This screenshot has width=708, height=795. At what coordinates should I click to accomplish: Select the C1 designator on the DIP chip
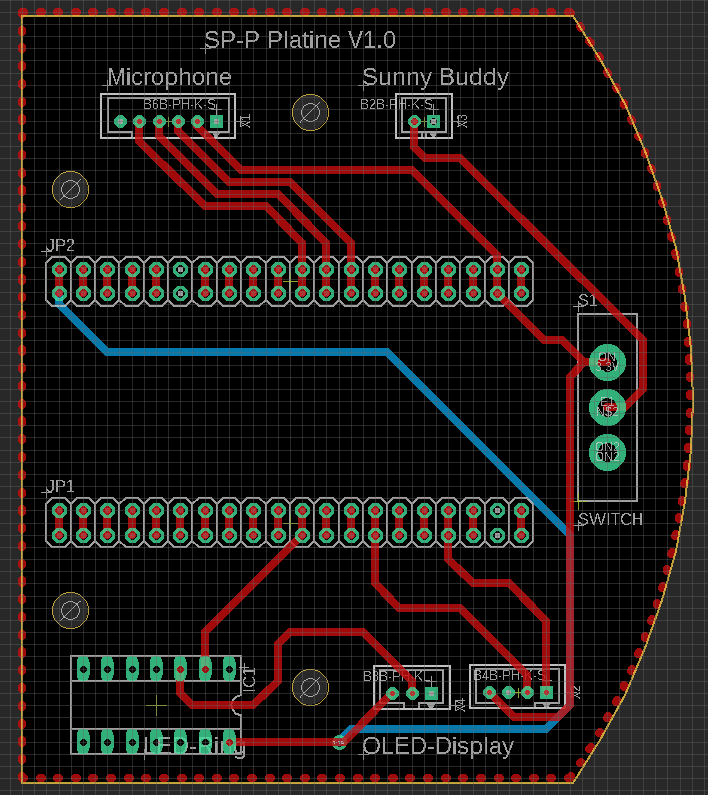click(250, 676)
